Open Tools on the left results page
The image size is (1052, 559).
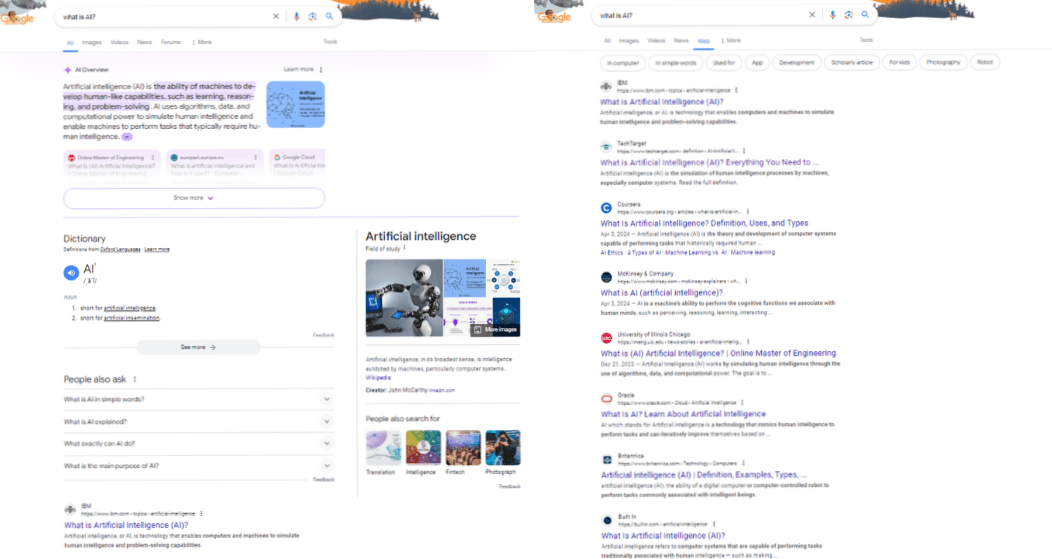(x=330, y=42)
